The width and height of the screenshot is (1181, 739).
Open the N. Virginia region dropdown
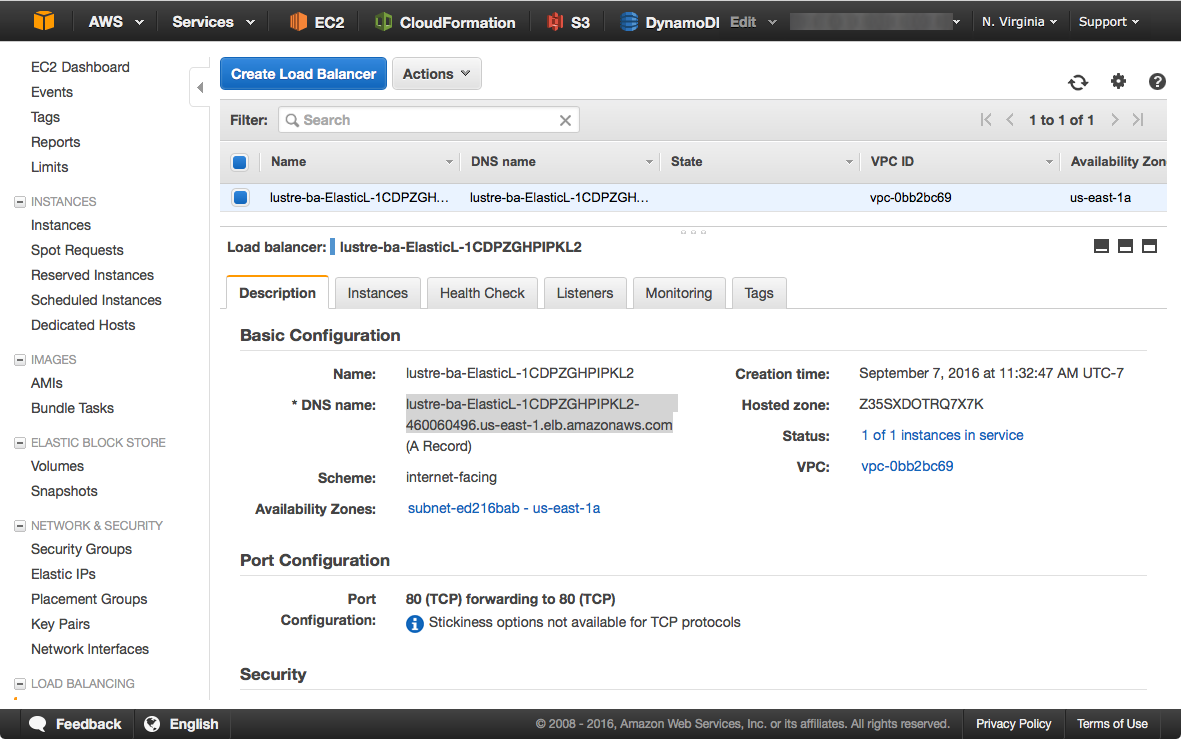click(1019, 22)
